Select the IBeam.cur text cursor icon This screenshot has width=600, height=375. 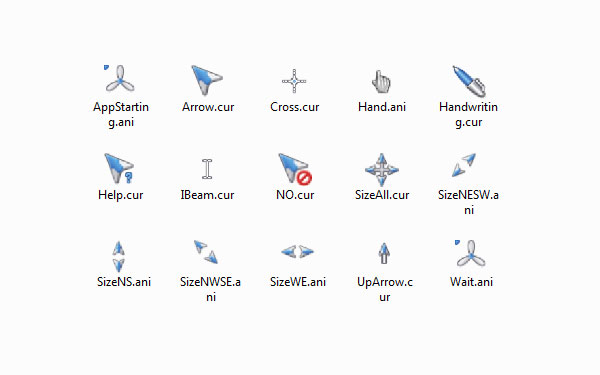(x=207, y=169)
